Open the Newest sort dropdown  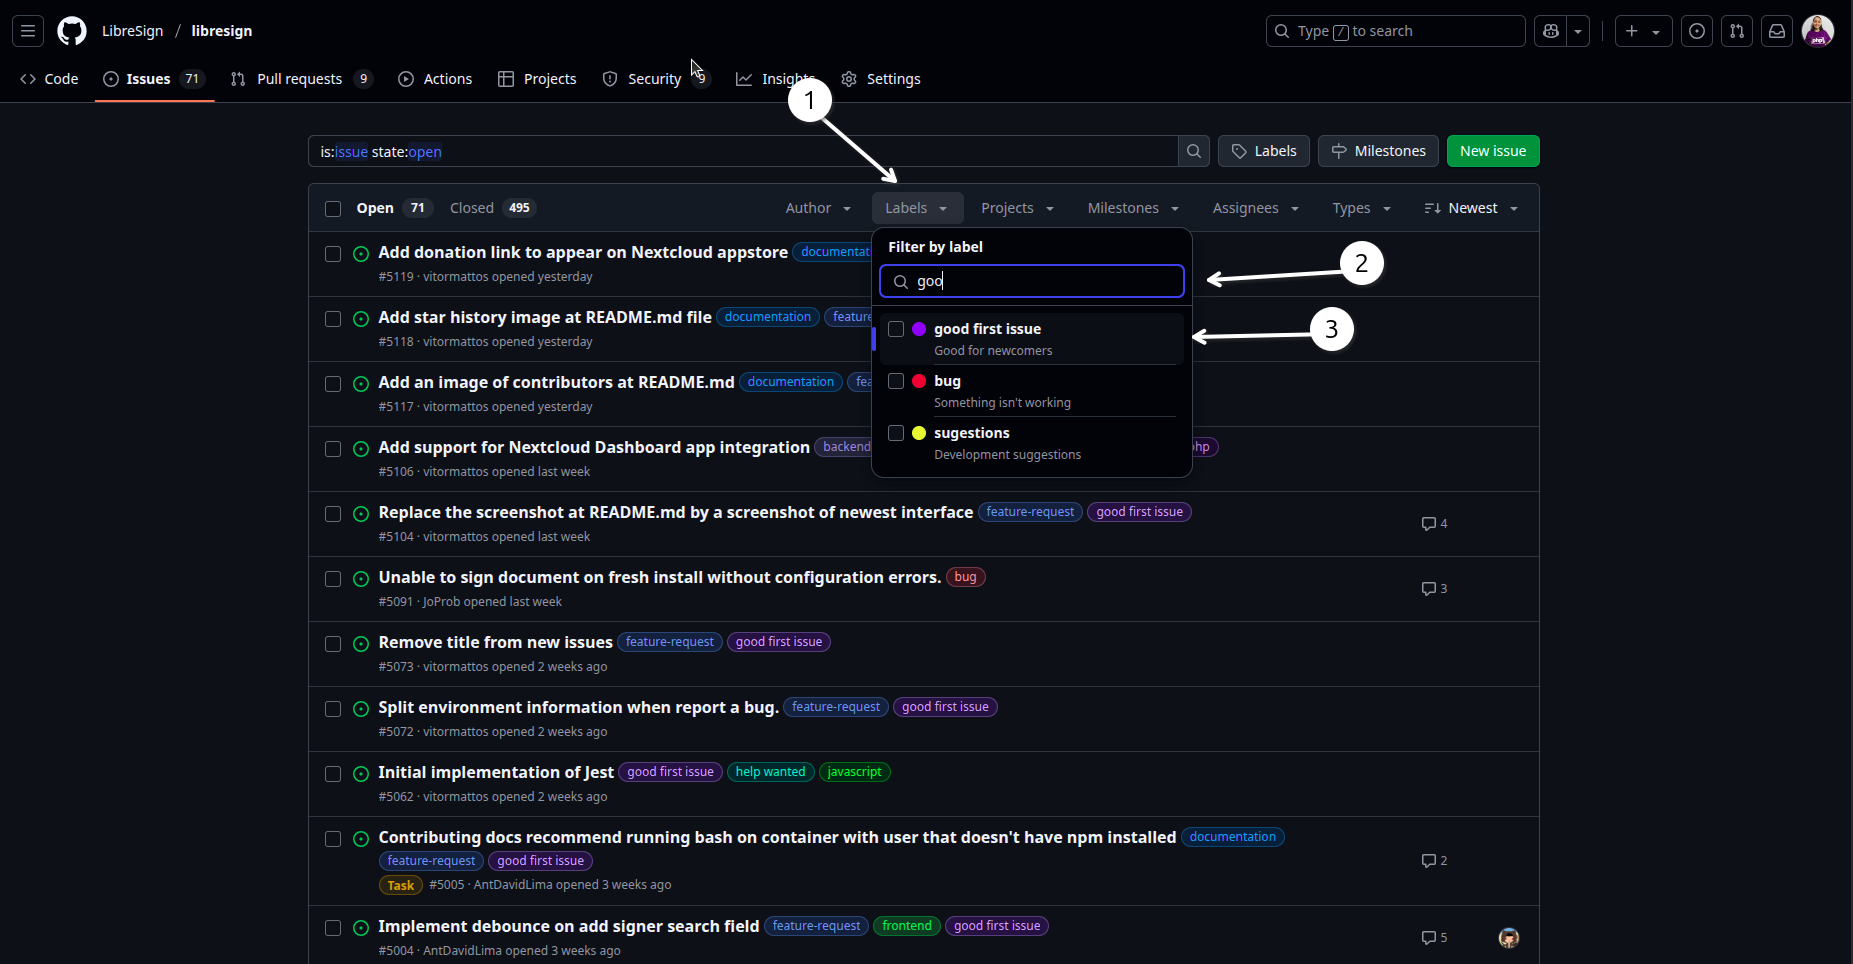pyautogui.click(x=1471, y=208)
